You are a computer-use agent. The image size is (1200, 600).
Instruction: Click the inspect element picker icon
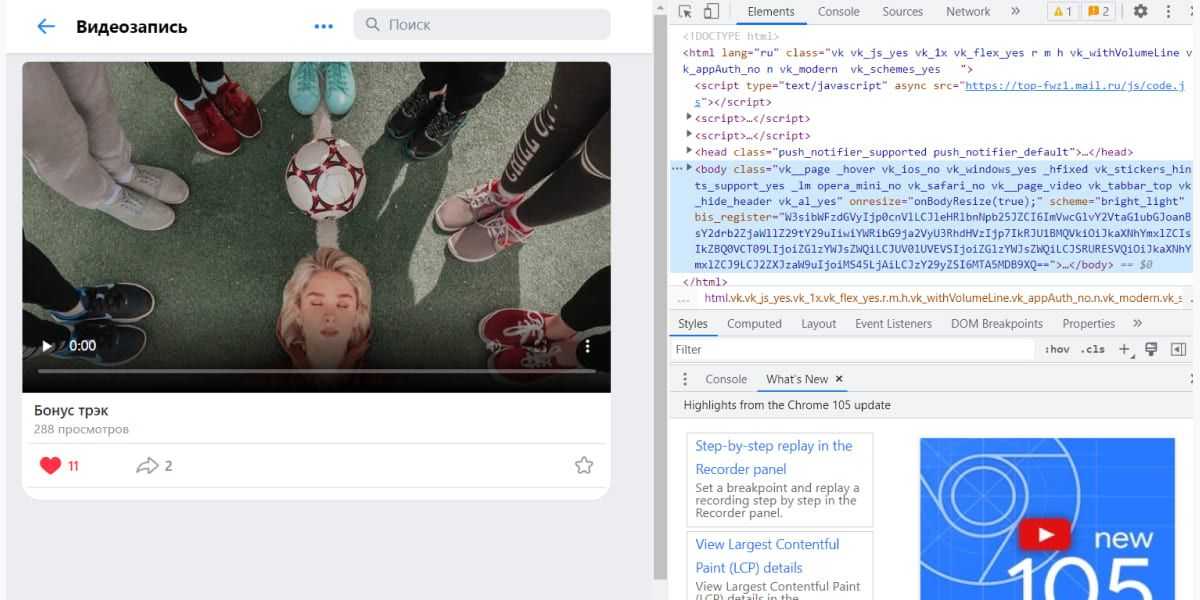click(x=685, y=12)
